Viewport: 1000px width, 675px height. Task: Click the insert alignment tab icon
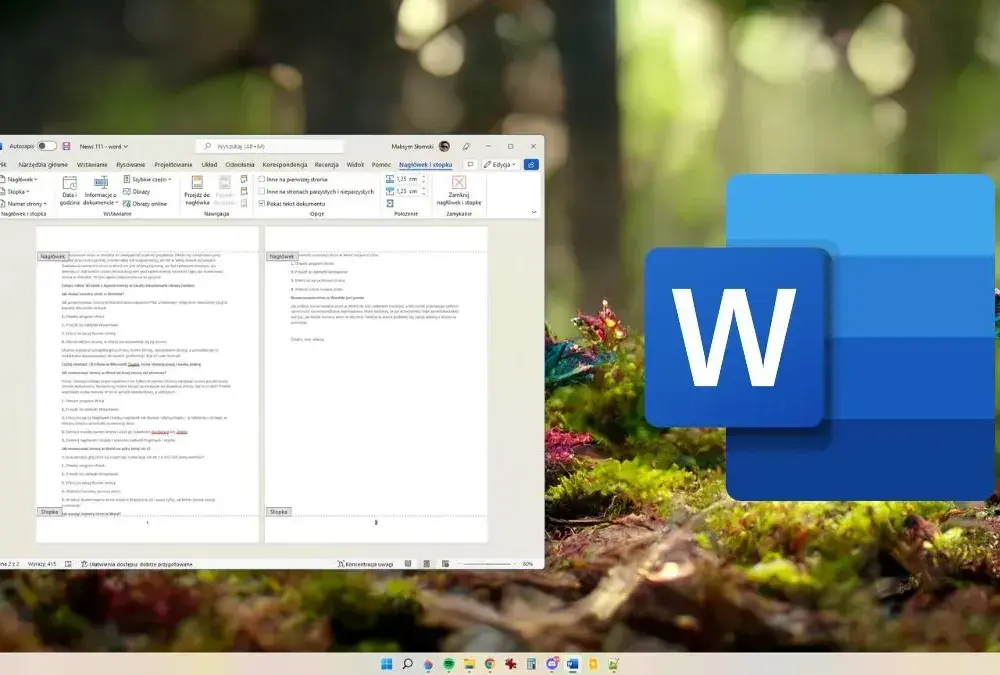[x=390, y=204]
